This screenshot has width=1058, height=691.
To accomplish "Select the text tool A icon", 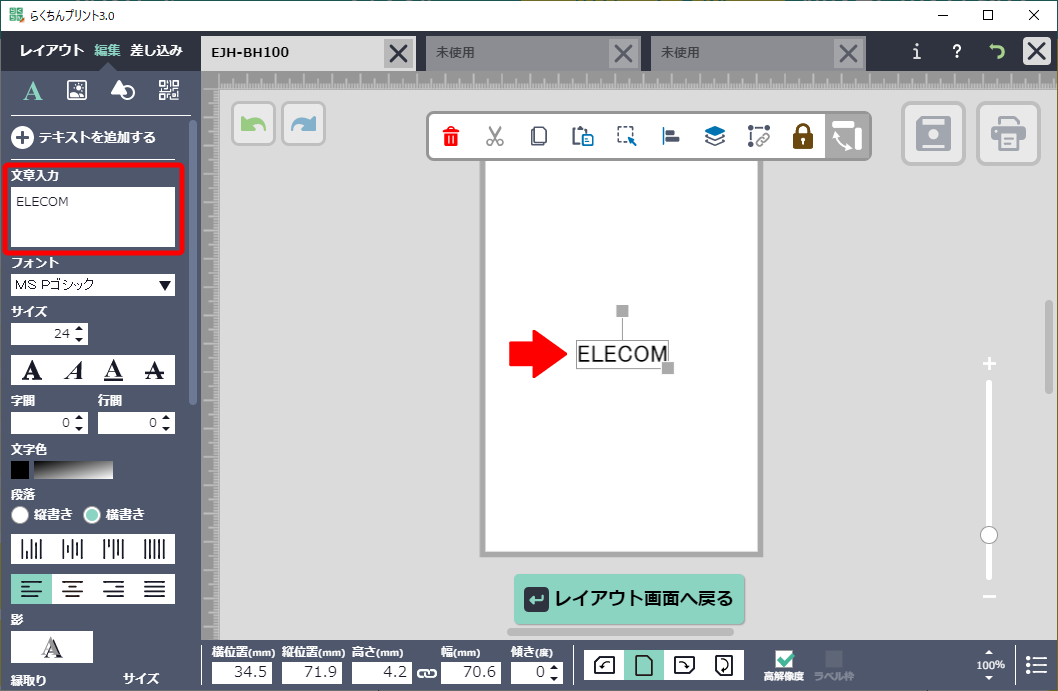I will tap(32, 90).
